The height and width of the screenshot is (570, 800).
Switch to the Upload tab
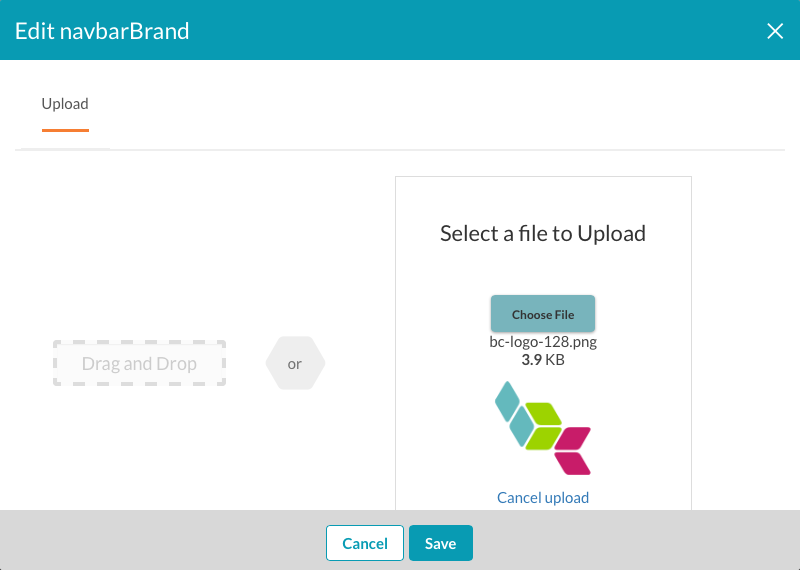click(65, 104)
